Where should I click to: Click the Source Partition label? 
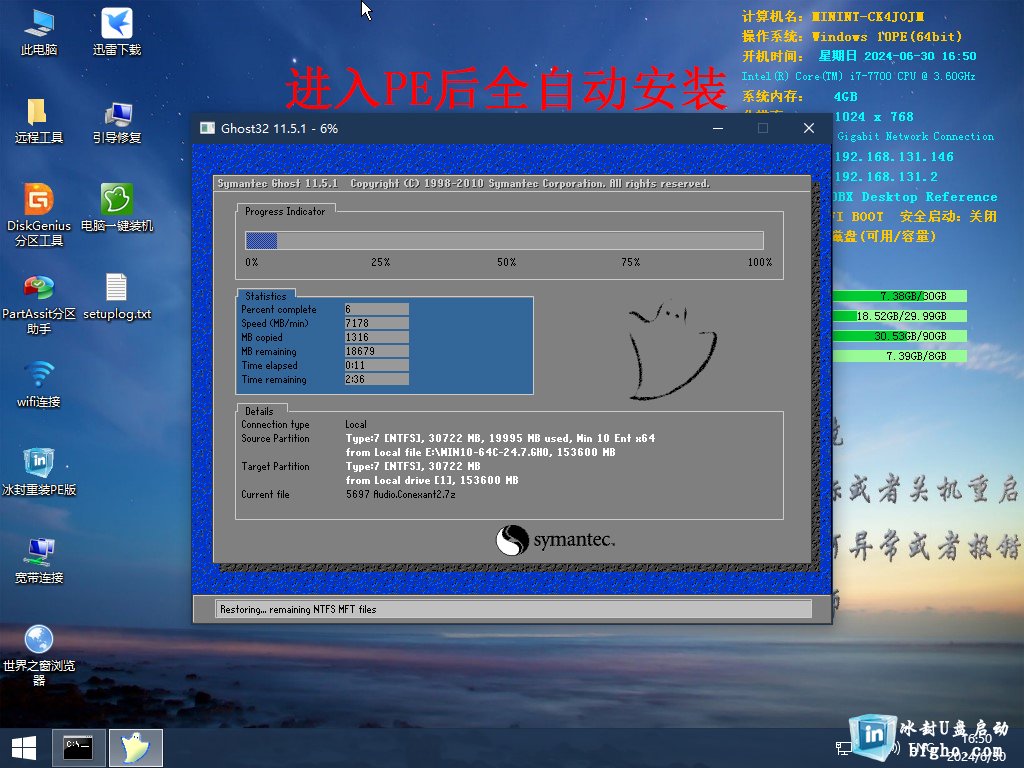(x=275, y=438)
